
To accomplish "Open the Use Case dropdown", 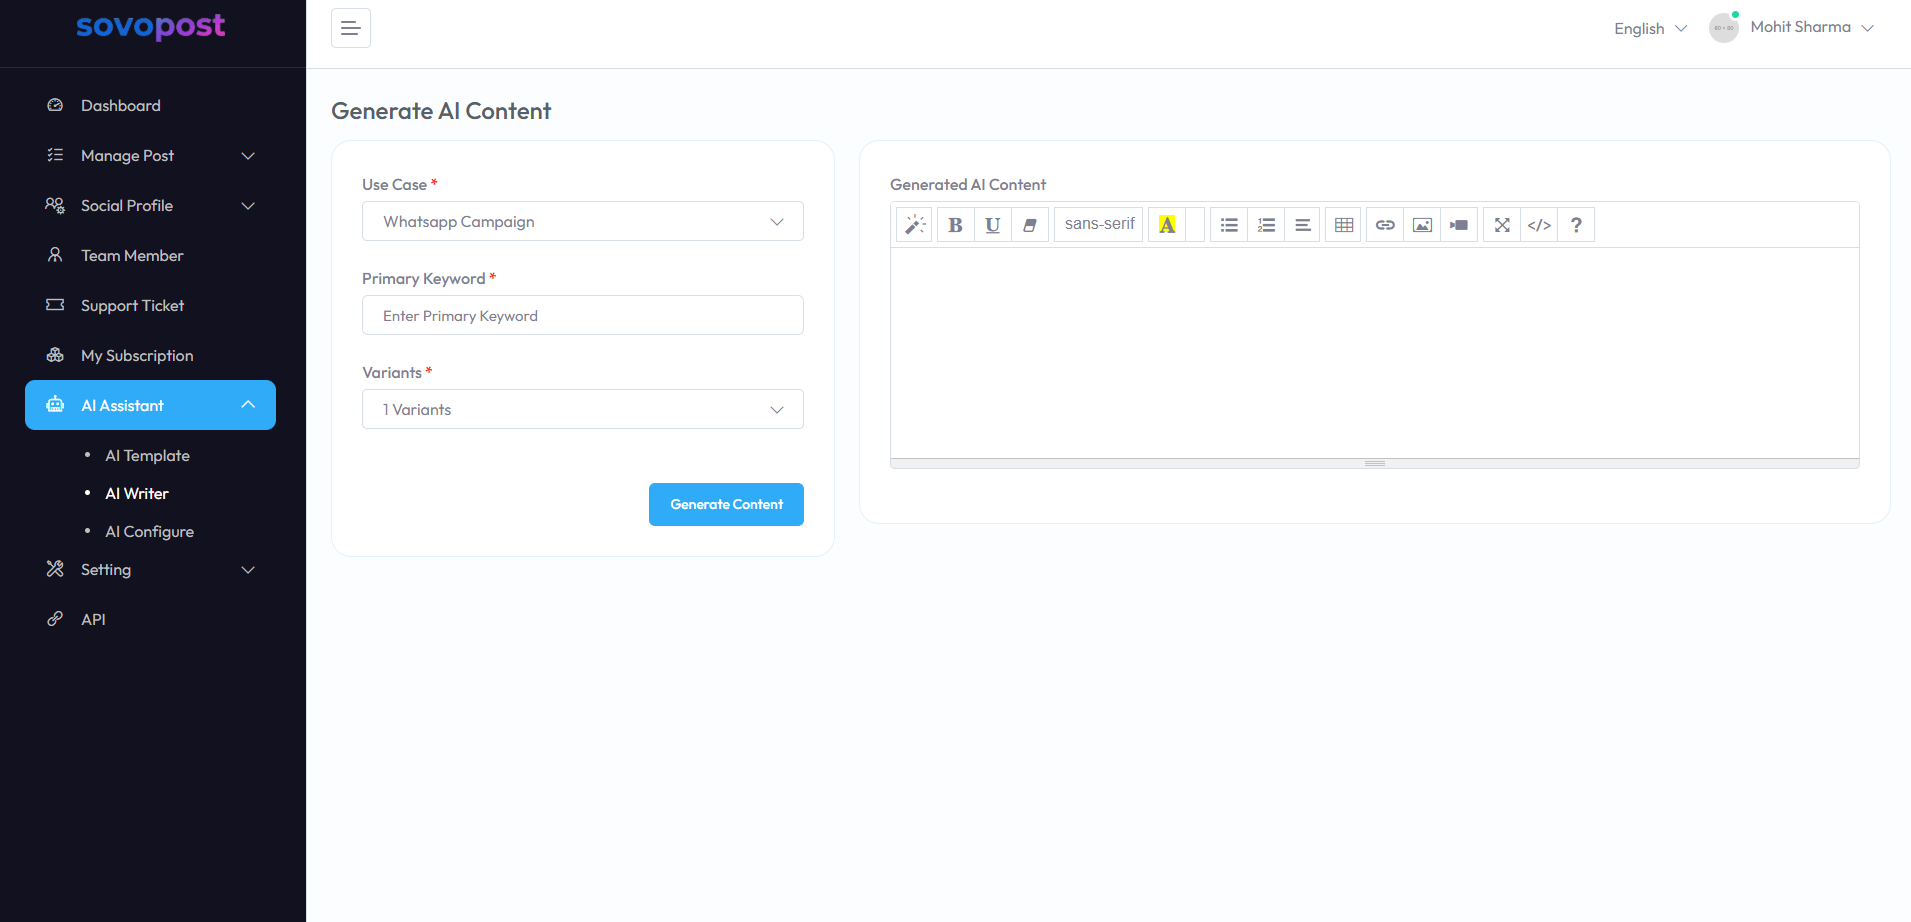I will tap(582, 222).
